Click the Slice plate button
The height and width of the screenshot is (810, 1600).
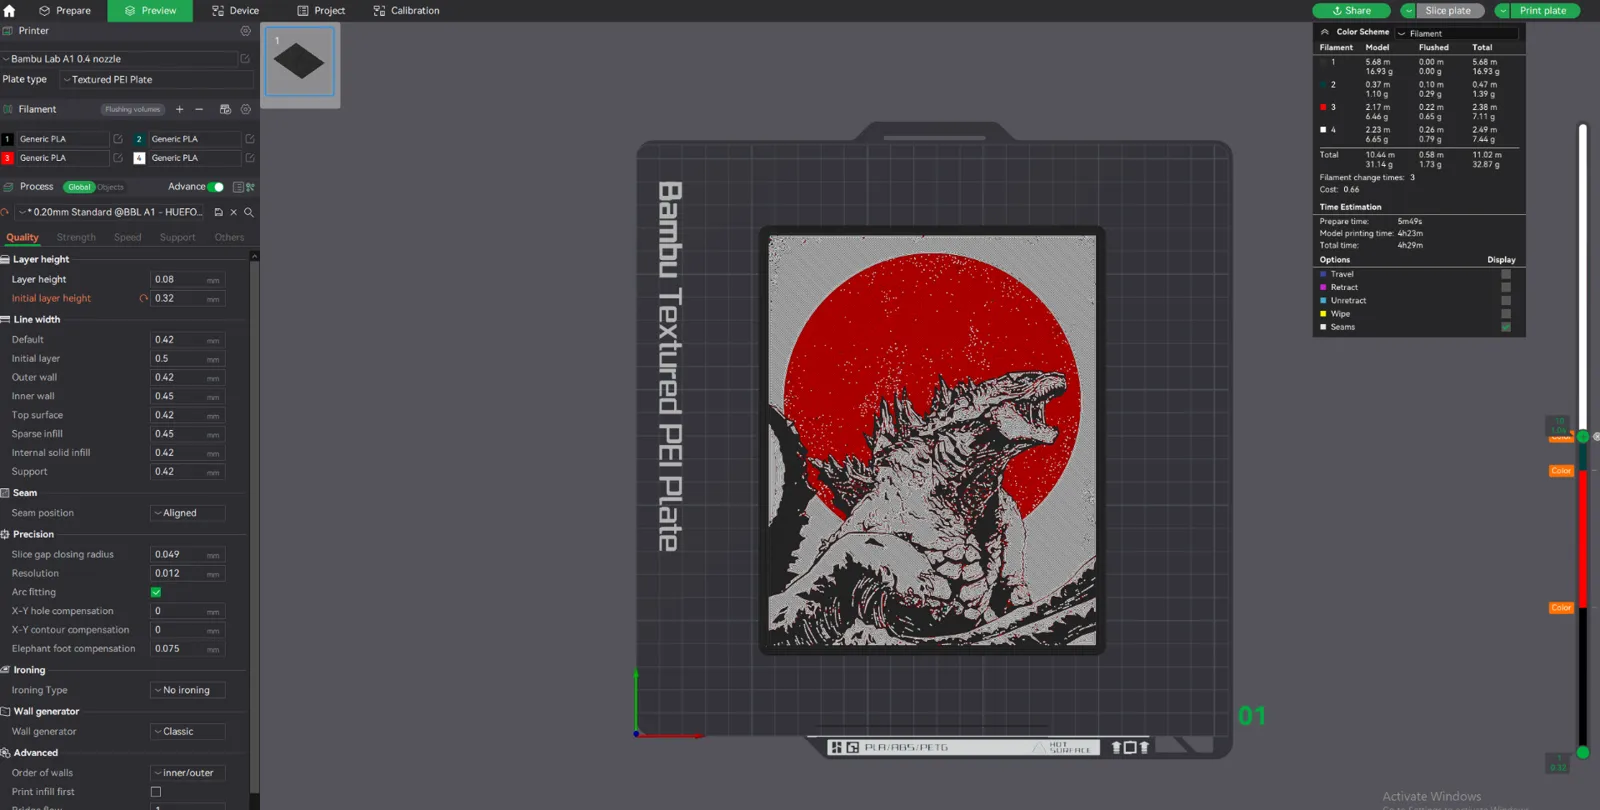pos(1448,11)
